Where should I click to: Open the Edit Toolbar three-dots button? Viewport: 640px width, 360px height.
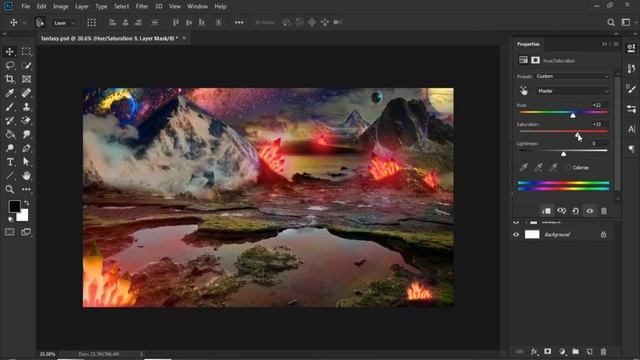[x=26, y=189]
